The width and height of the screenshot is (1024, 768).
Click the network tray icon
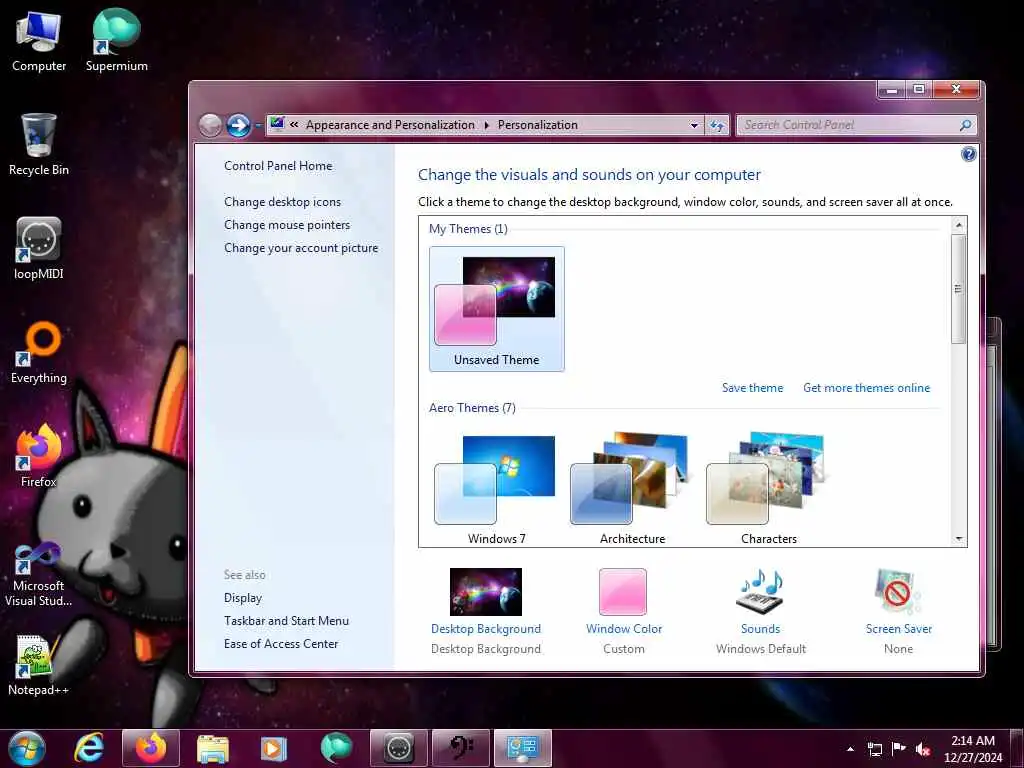click(x=874, y=749)
